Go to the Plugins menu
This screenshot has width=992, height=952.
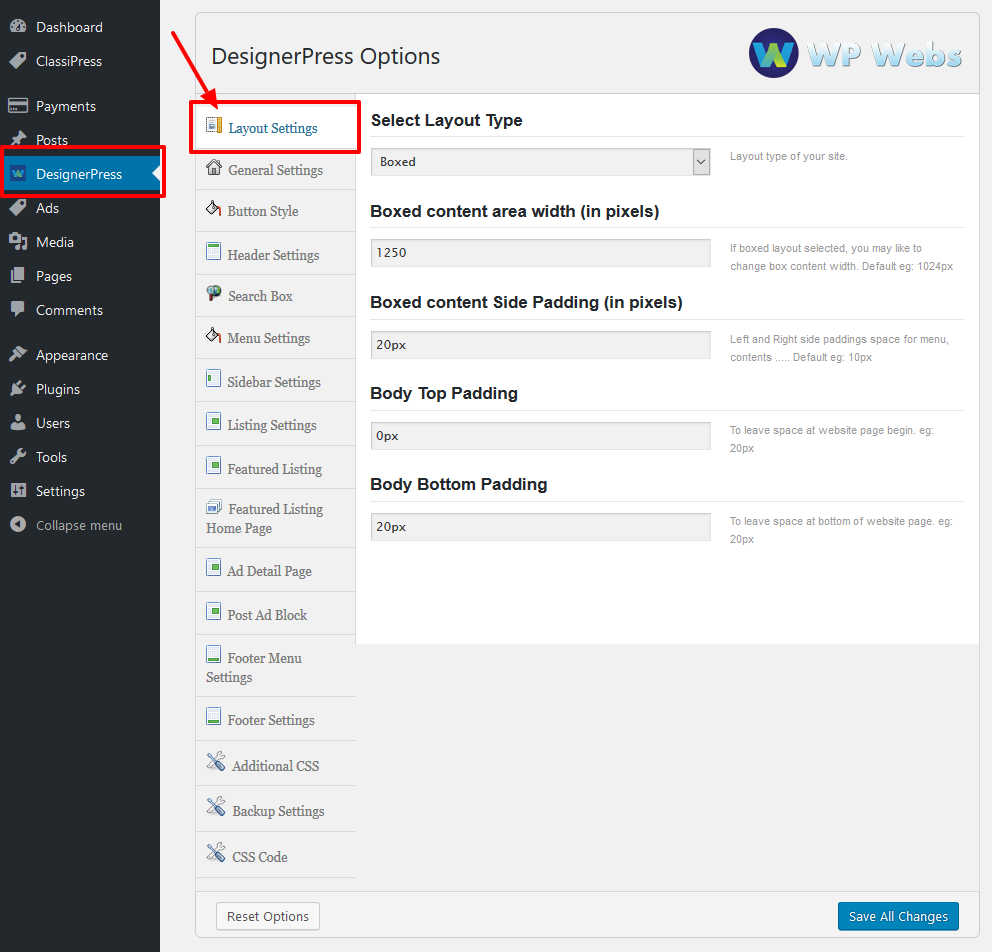[x=80, y=389]
